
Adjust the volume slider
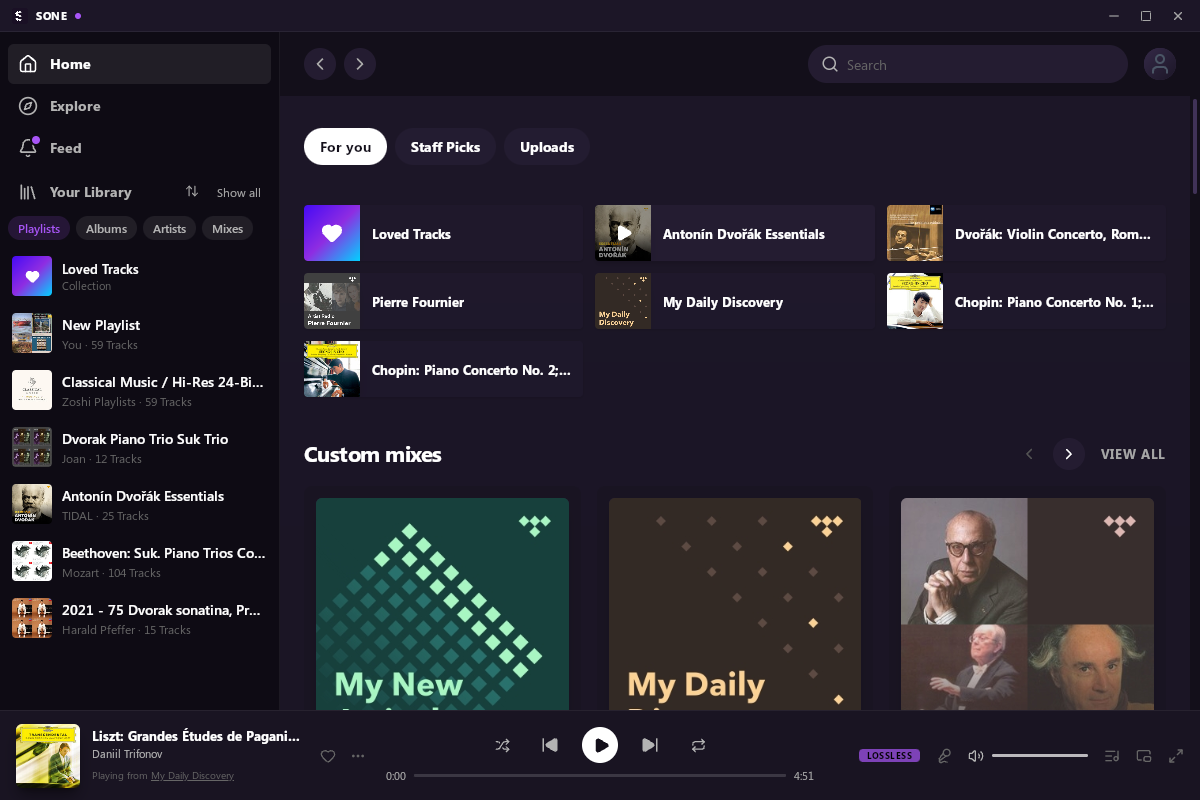(x=1040, y=756)
